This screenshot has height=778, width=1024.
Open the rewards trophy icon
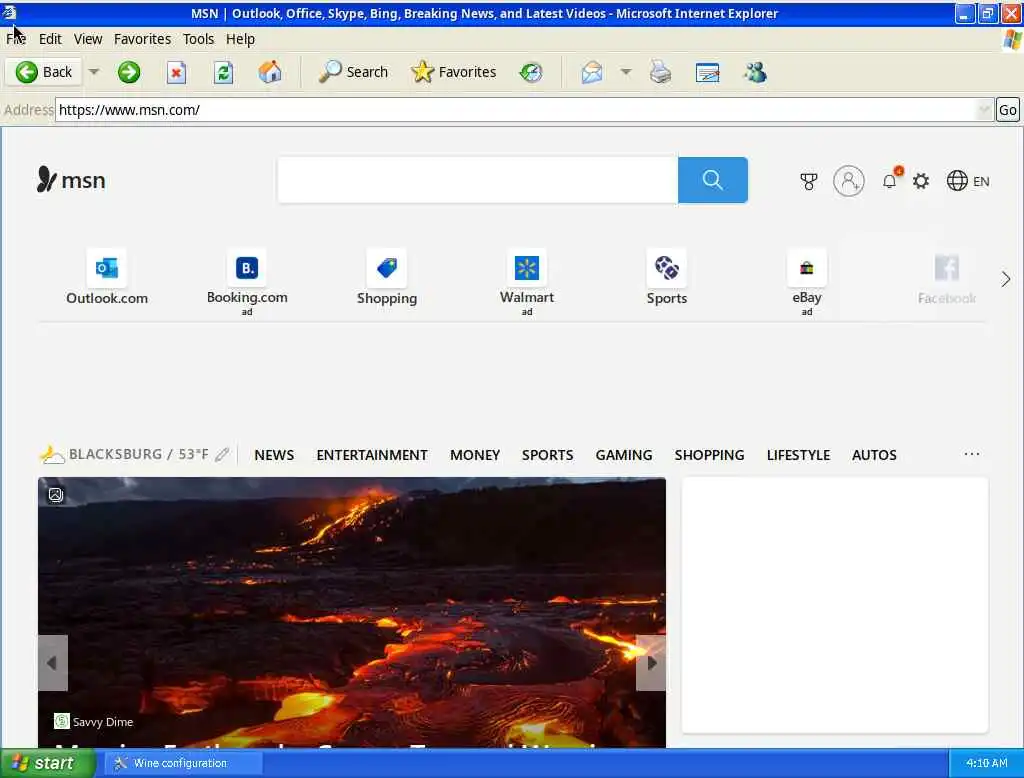click(808, 182)
